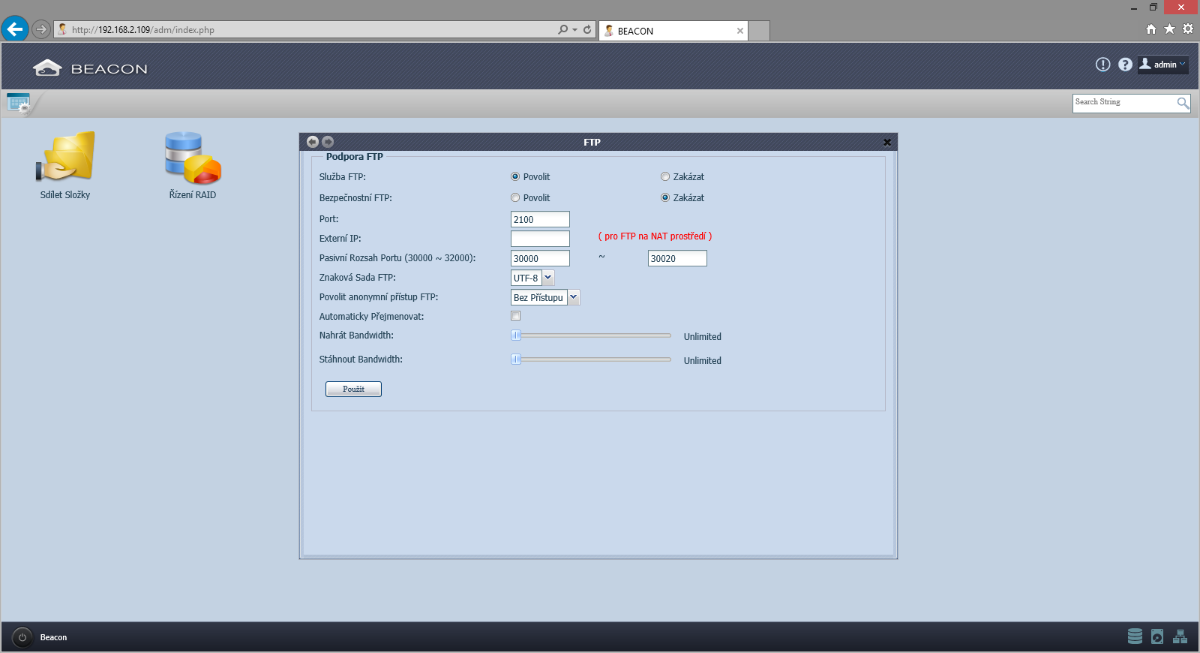Select Povolit for Bezpečnostní FTP

516,198
